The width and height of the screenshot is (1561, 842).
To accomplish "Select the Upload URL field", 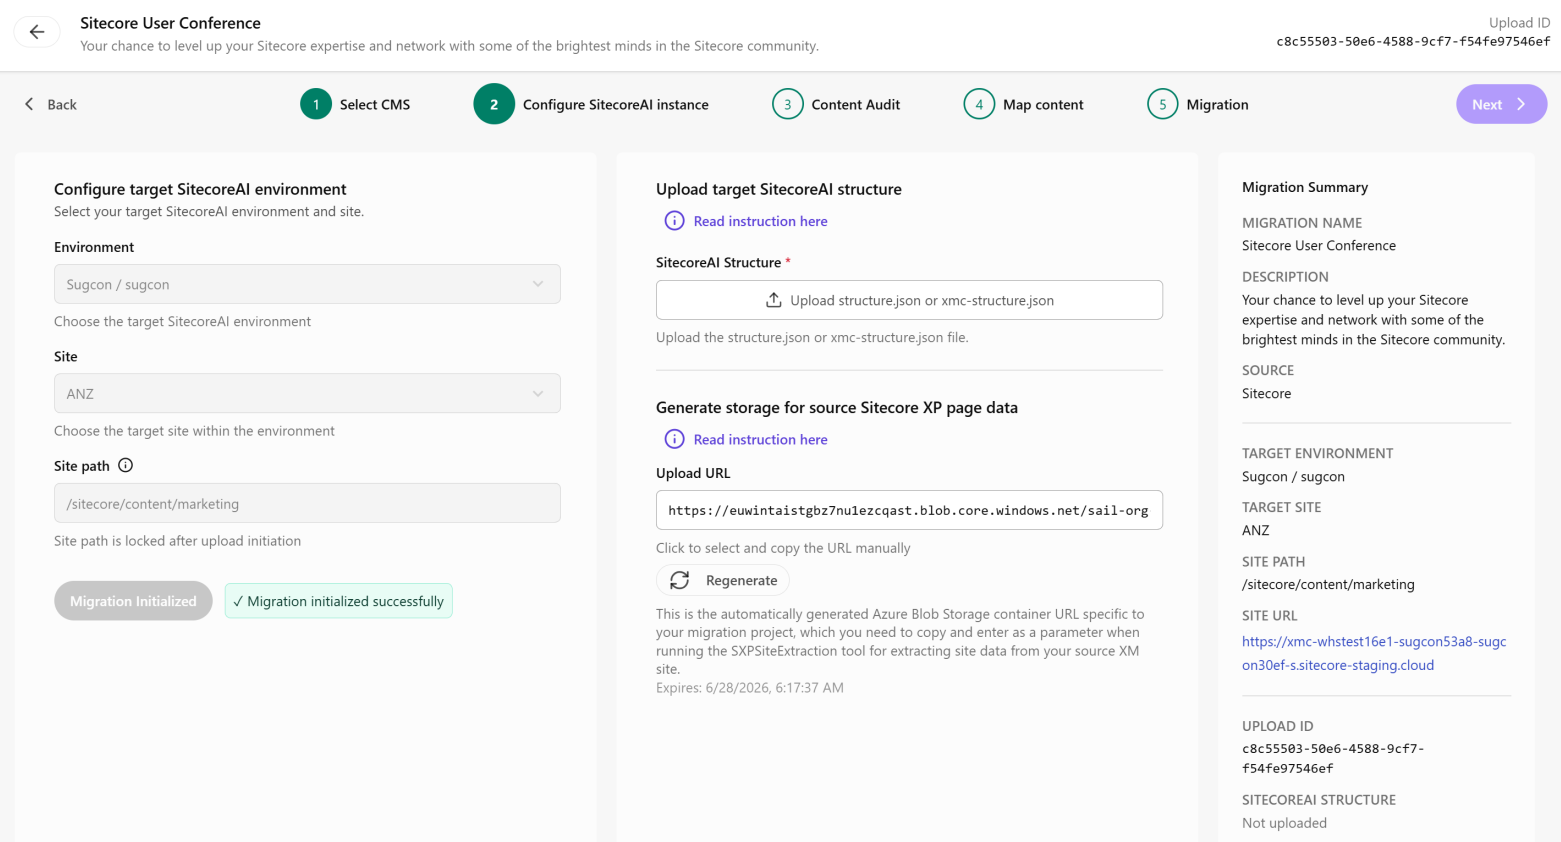I will point(909,510).
